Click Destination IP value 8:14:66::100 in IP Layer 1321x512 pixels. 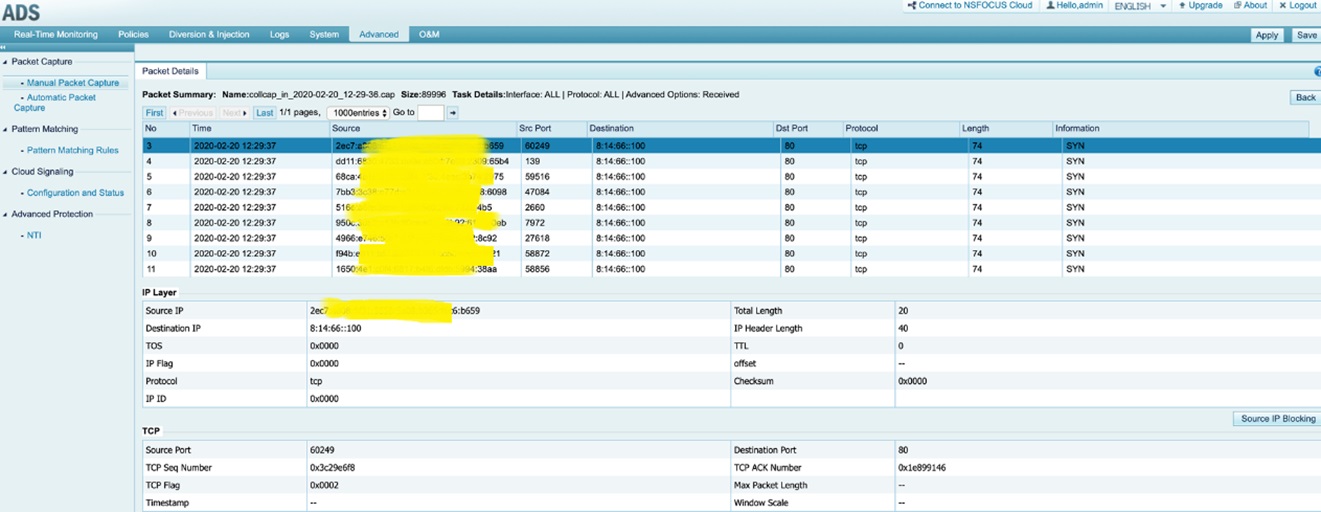pyautogui.click(x=336, y=328)
